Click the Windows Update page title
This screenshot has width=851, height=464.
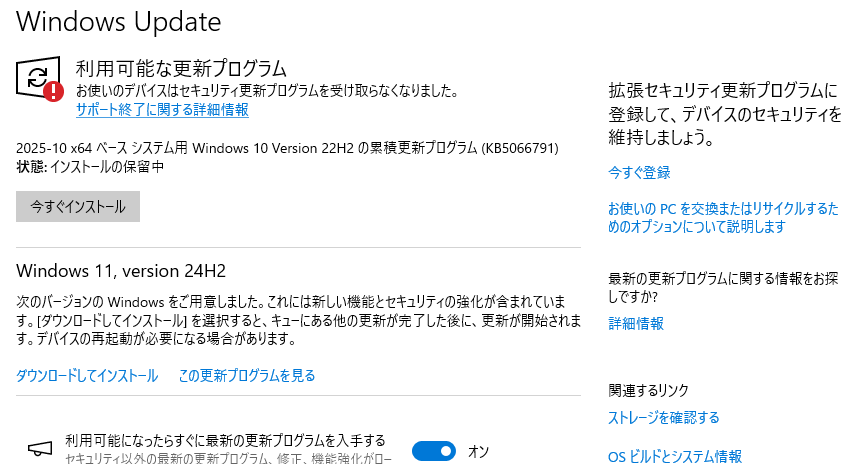119,20
